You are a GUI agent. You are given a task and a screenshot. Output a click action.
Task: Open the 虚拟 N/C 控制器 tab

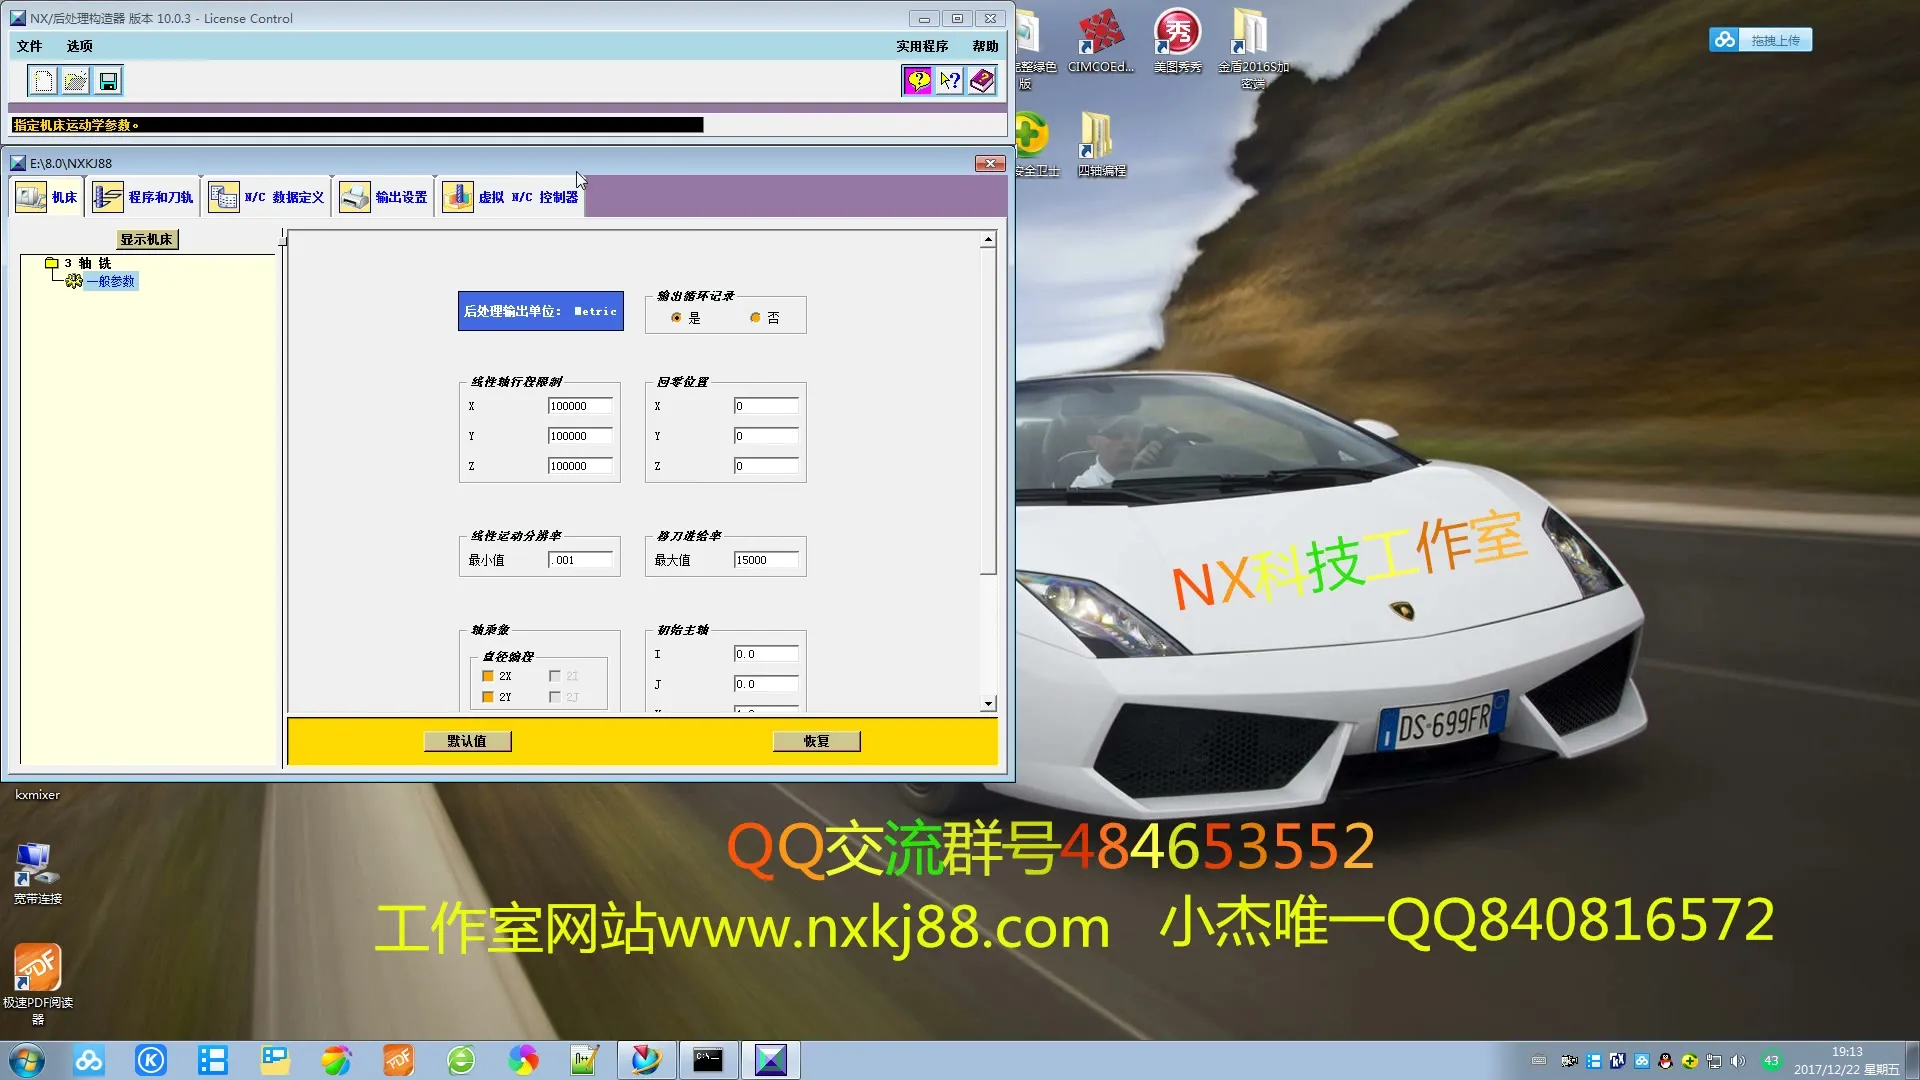point(511,197)
